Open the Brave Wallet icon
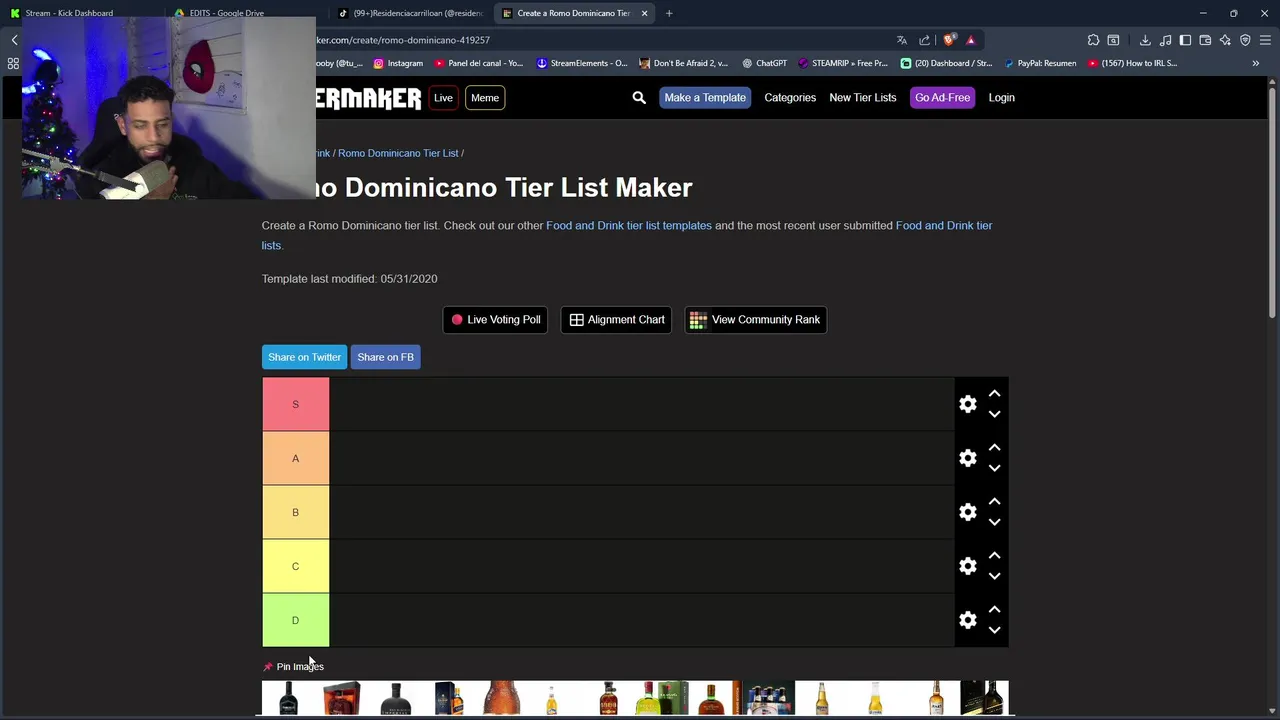Viewport: 1280px width, 720px height. click(1205, 40)
